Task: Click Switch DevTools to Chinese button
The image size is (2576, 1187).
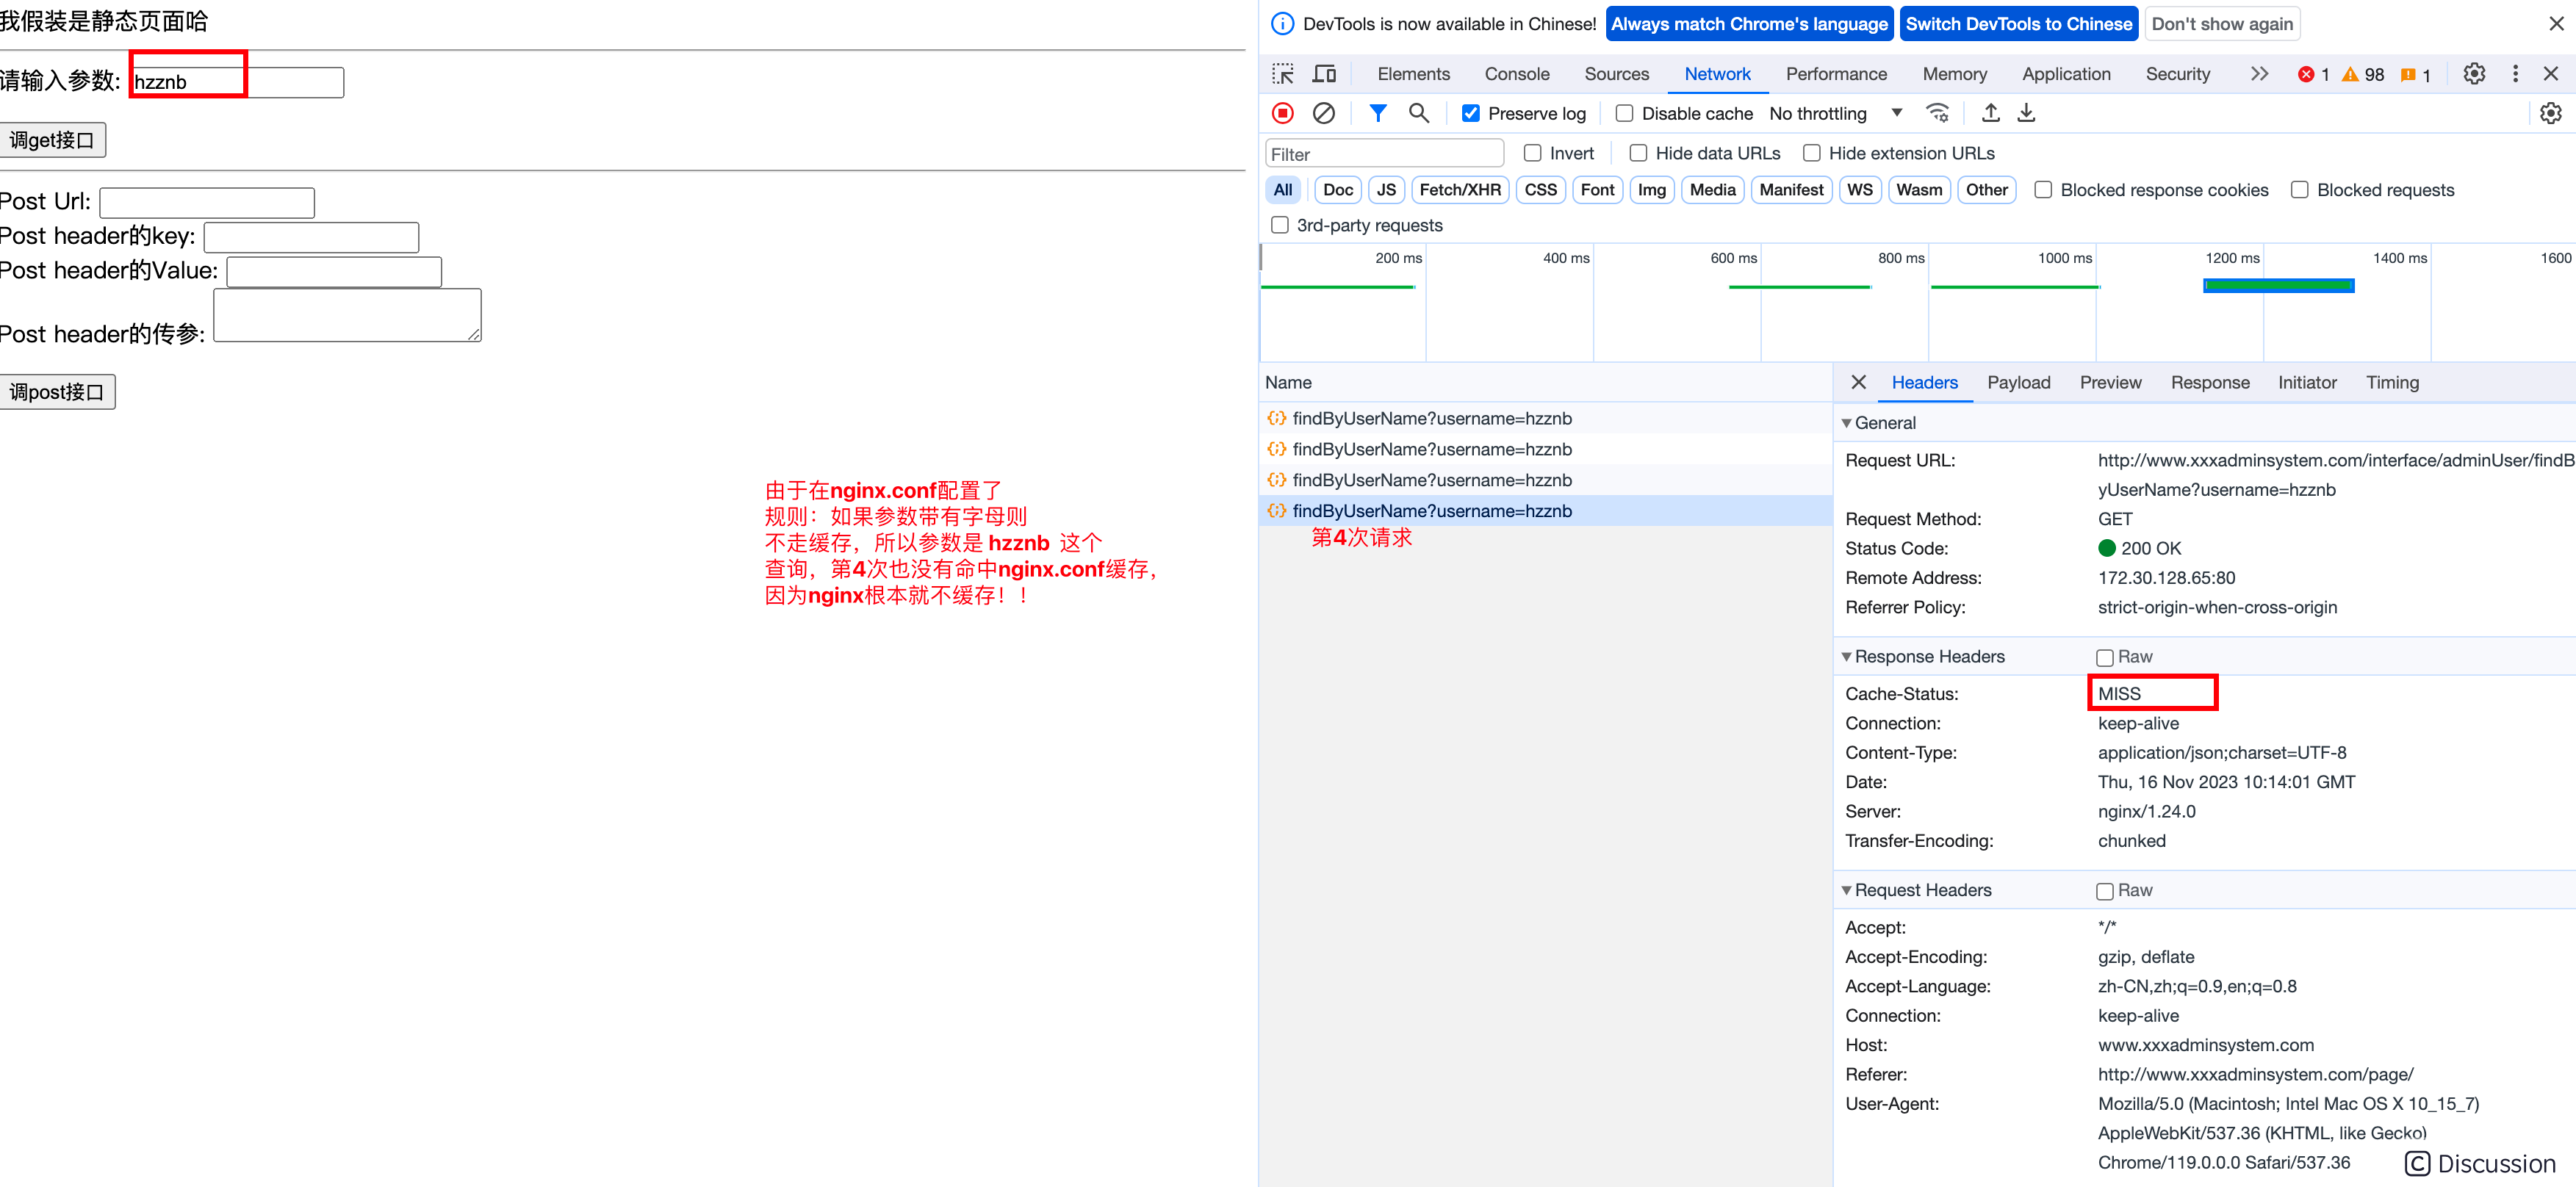Action: click(2018, 24)
